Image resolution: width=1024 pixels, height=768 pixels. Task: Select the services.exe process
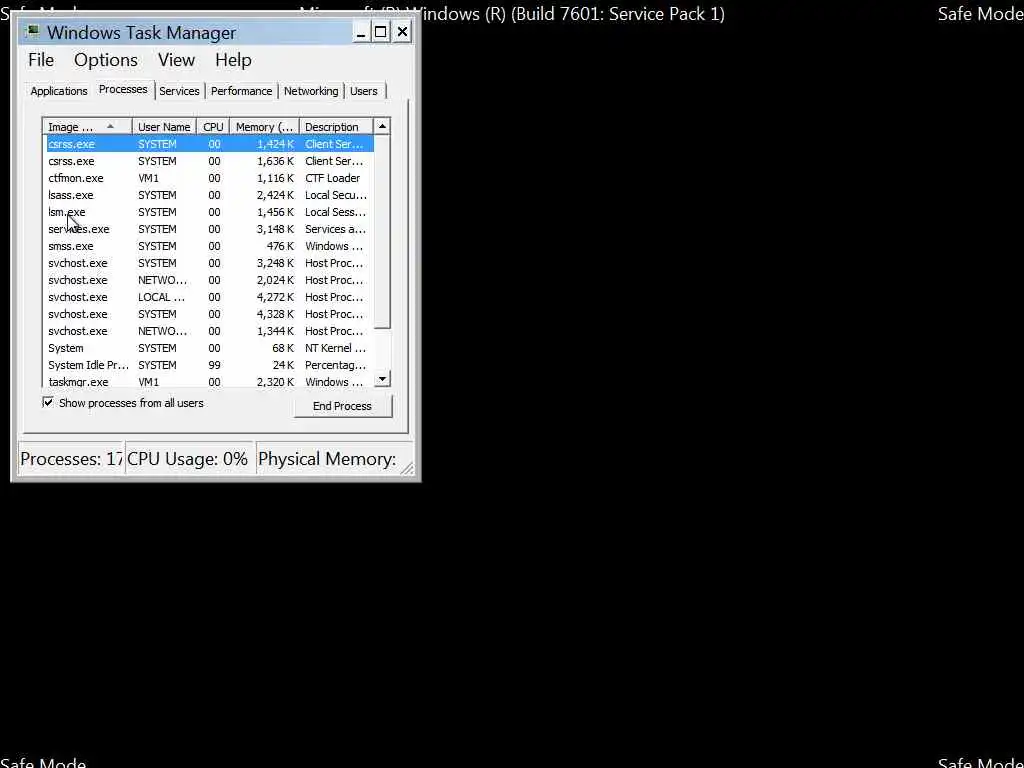tap(209, 229)
